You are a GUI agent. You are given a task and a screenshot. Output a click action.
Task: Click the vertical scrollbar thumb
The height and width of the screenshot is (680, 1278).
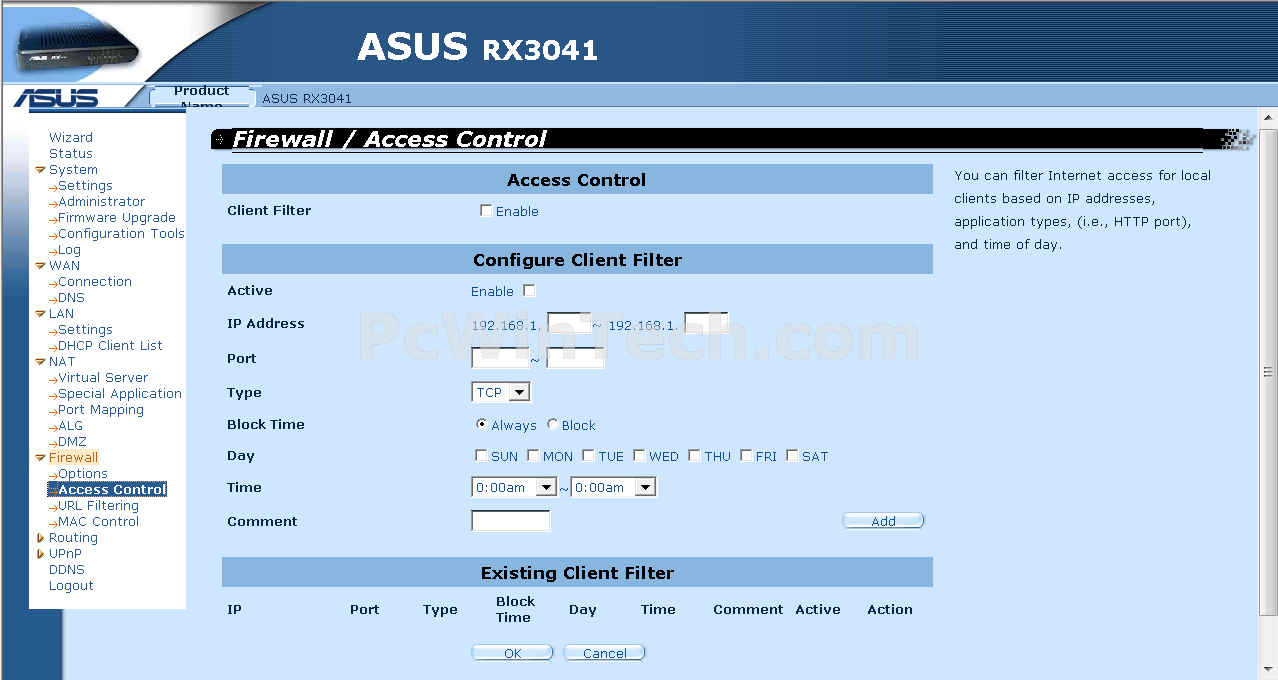[x=1268, y=372]
